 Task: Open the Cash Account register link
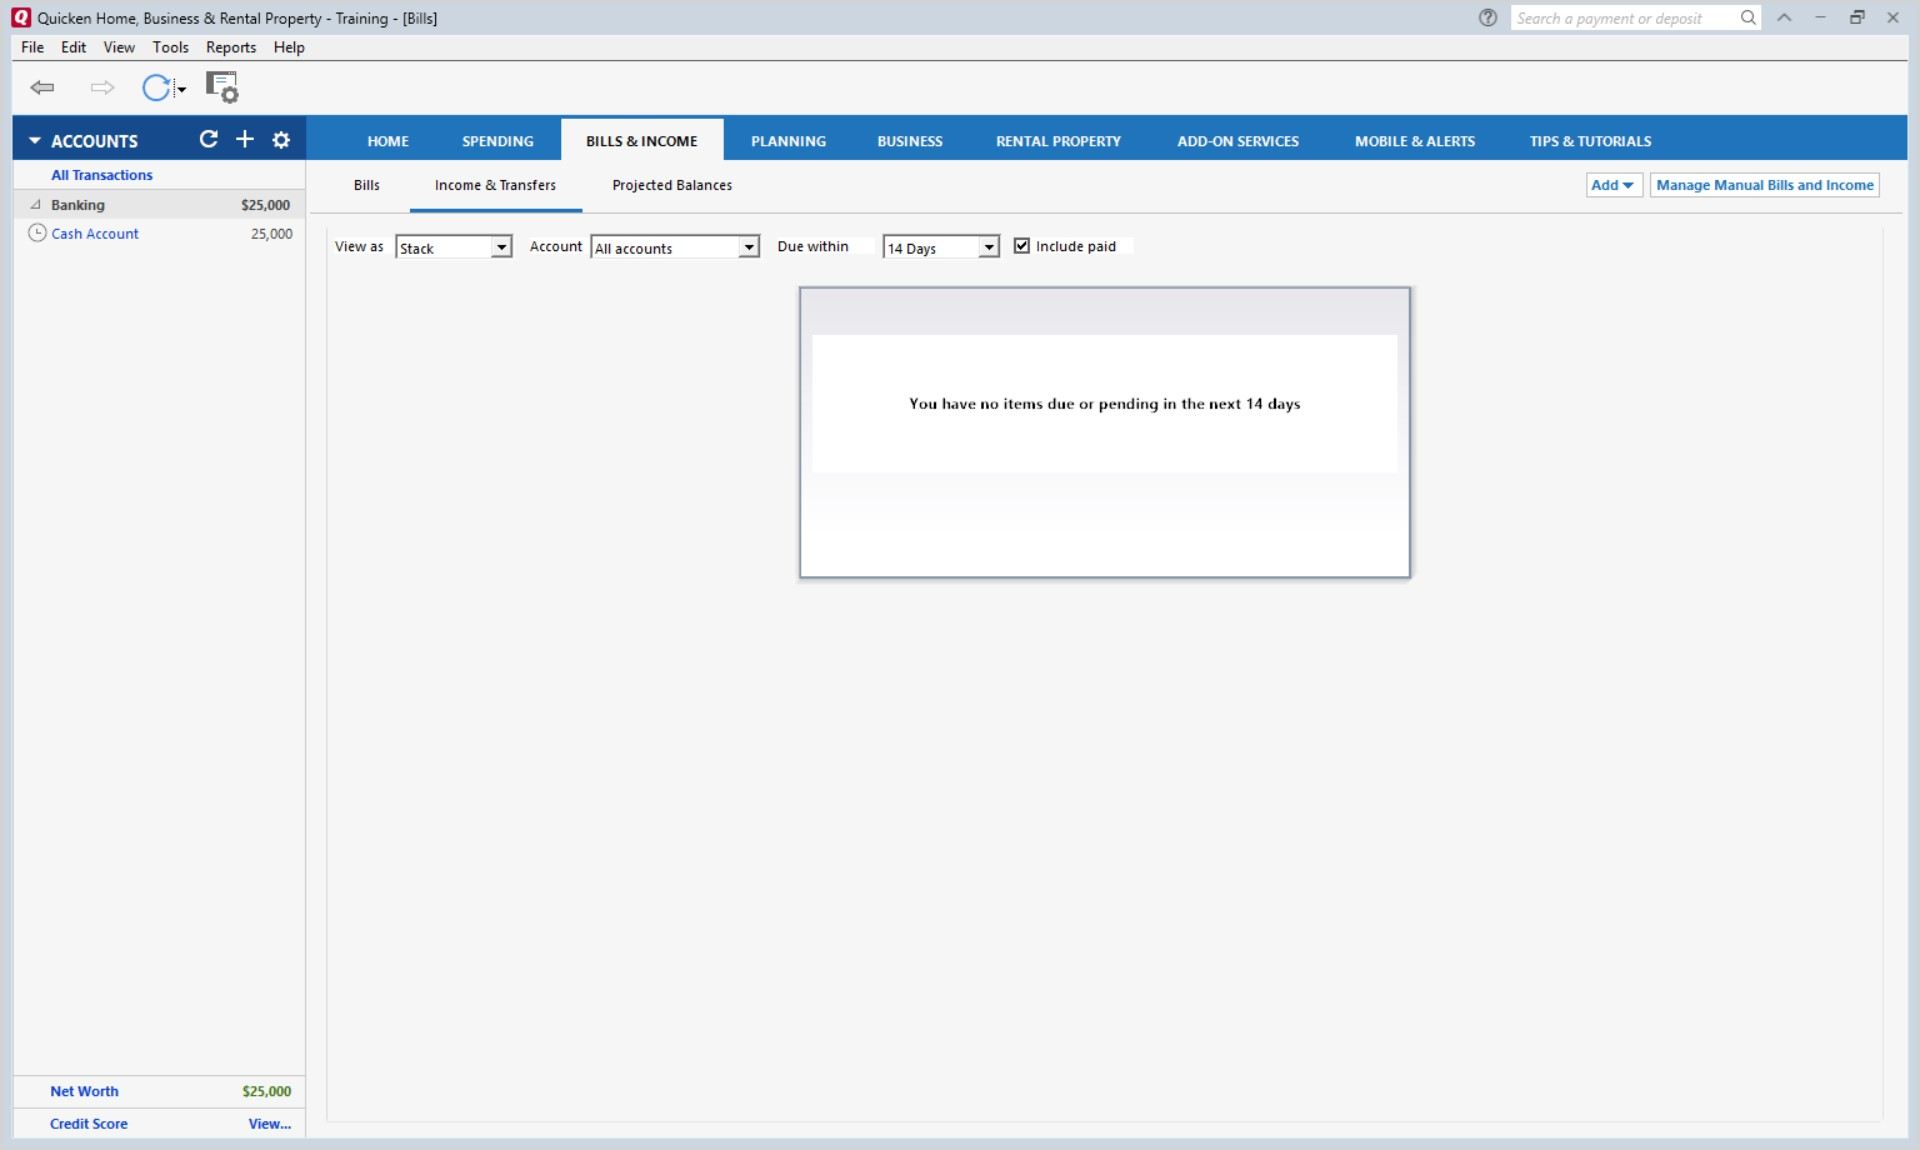point(95,234)
